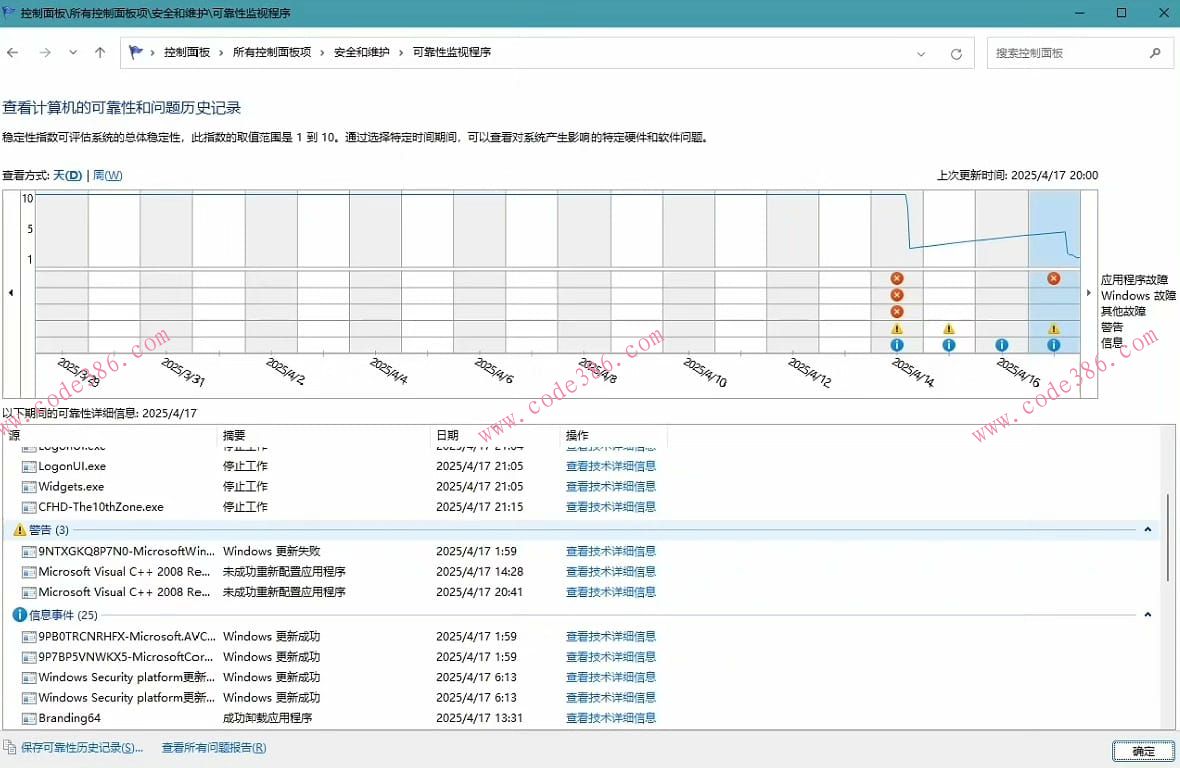Collapse the 警告 (3) group
Screen dimensions: 1180x768
tap(1147, 530)
